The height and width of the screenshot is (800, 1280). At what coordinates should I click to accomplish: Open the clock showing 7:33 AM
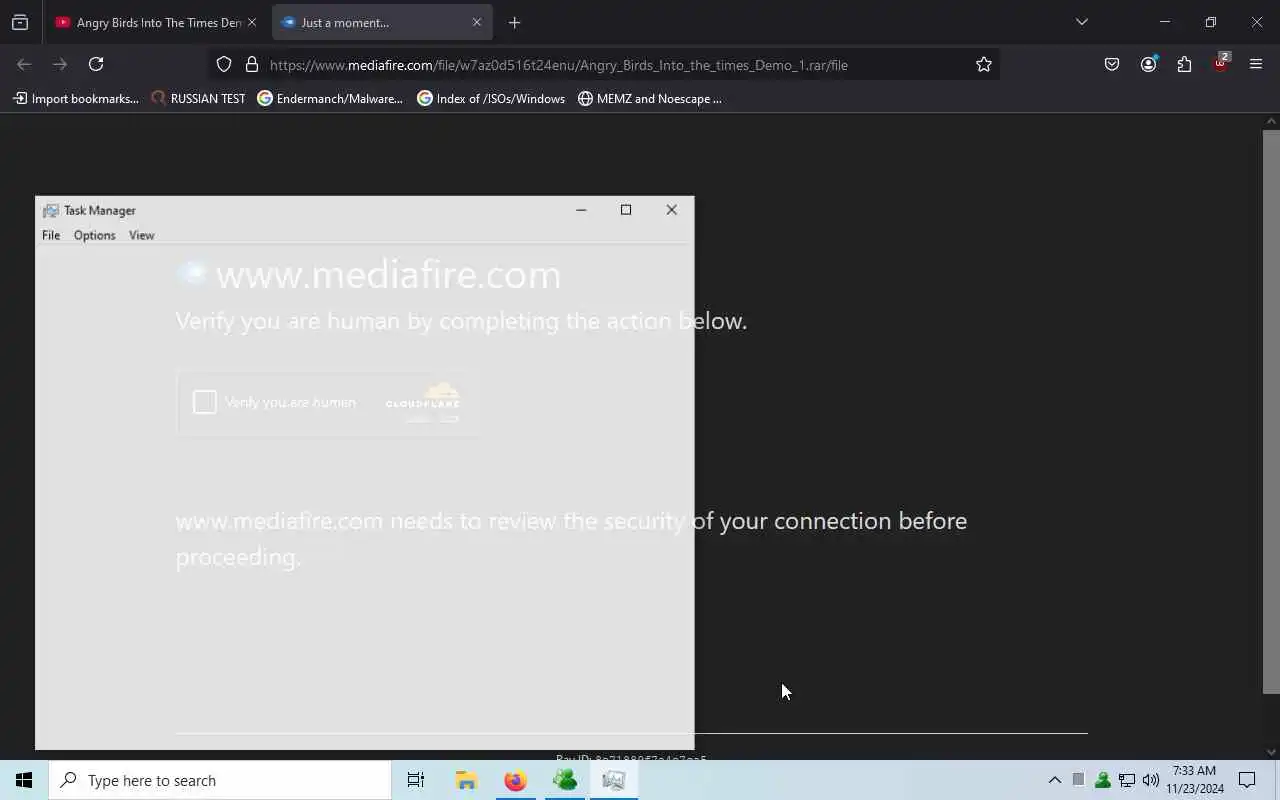[1195, 780]
